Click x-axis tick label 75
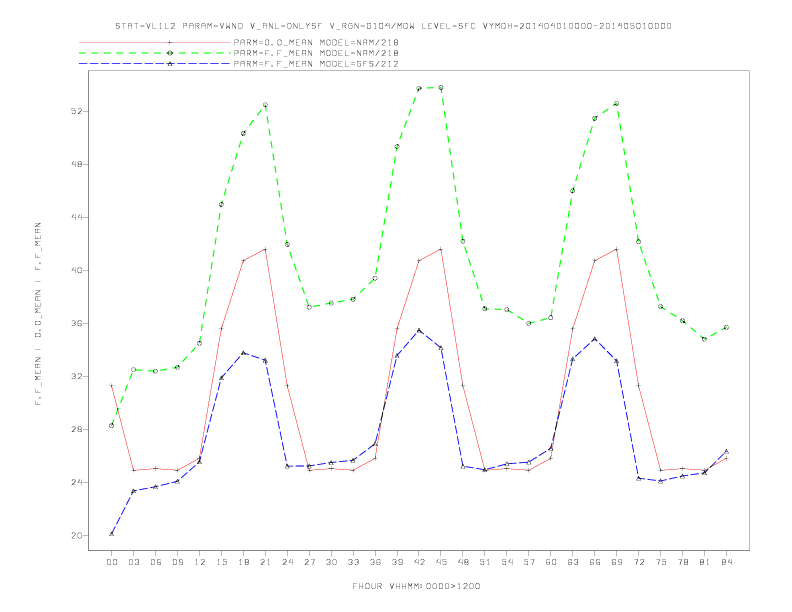Image resolution: width=792 pixels, height=612 pixels. click(661, 562)
